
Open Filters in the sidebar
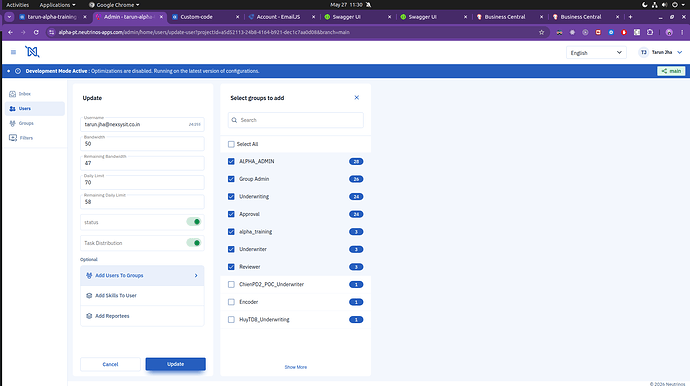[35, 138]
